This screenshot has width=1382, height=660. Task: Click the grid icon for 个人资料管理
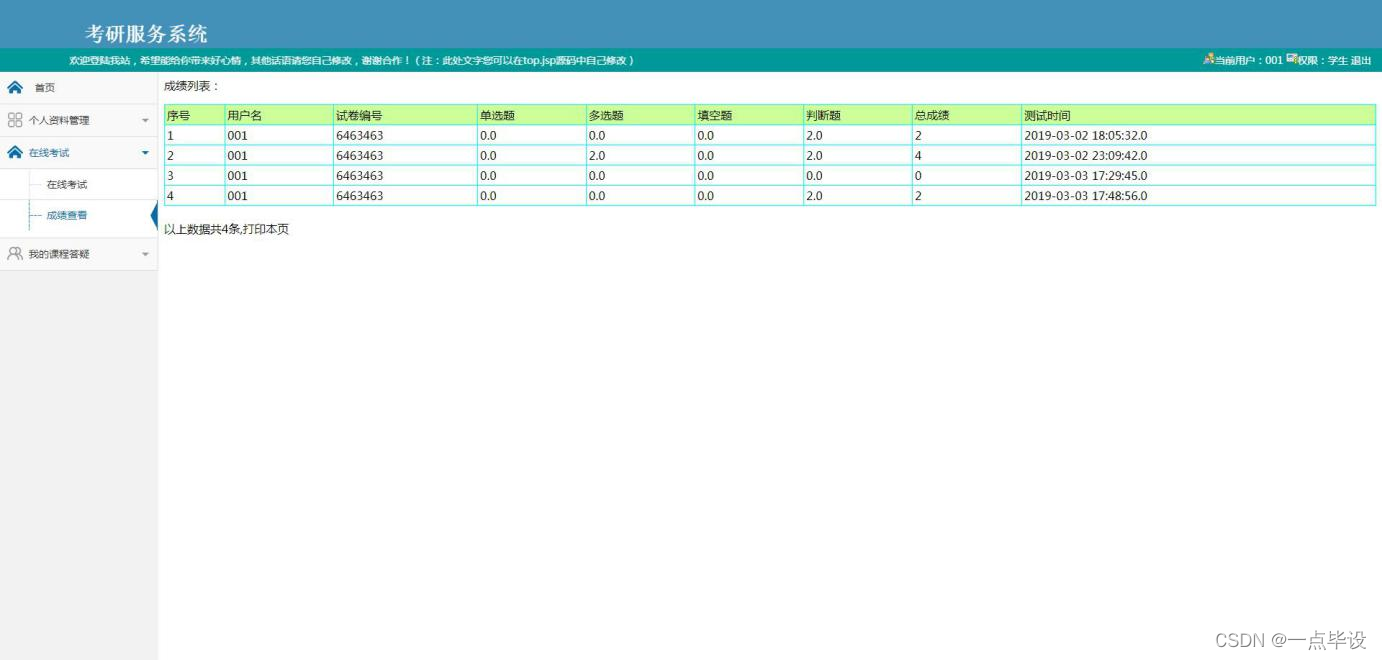(15, 120)
